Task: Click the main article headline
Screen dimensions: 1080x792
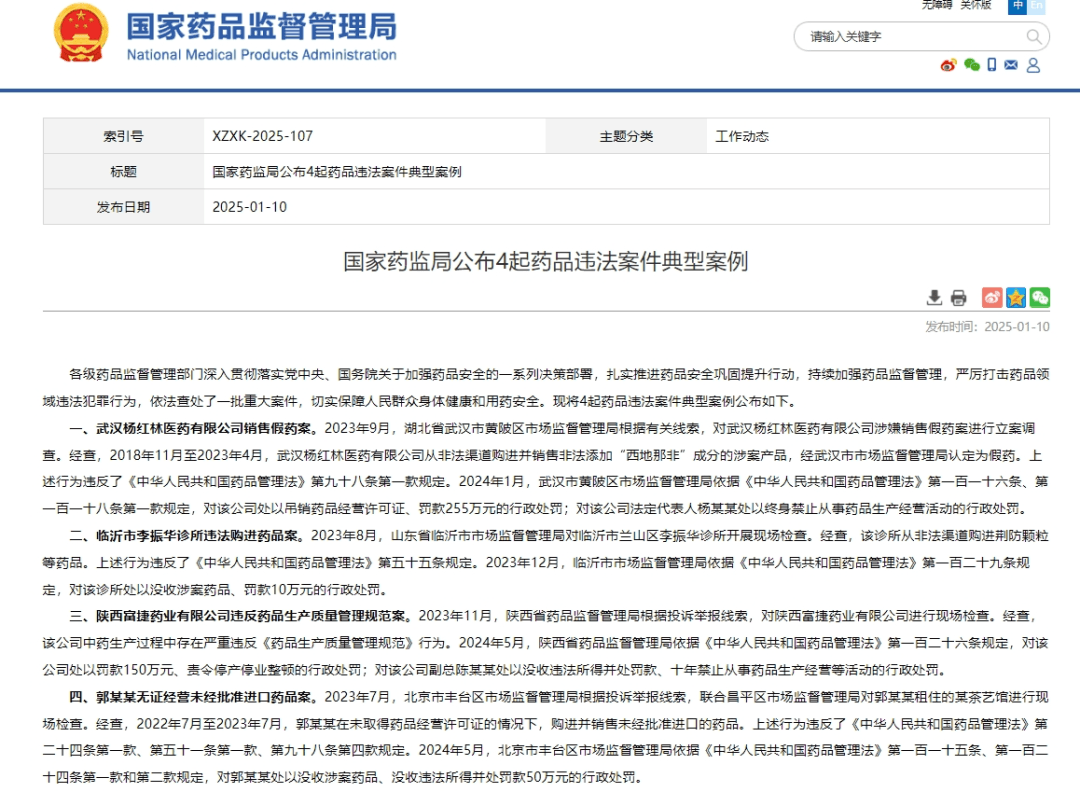Action: point(546,262)
